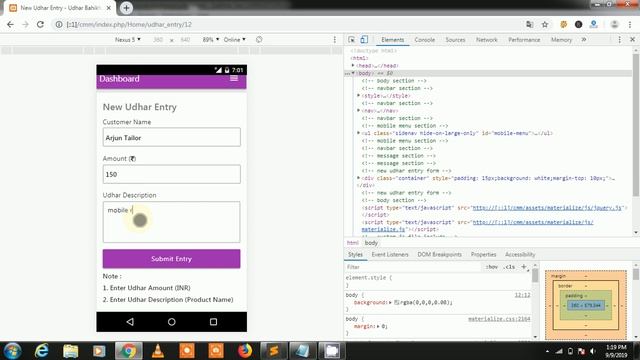Screen dimensions: 640x360
Task: Toggle :hov element state button
Action: (x=491, y=267)
